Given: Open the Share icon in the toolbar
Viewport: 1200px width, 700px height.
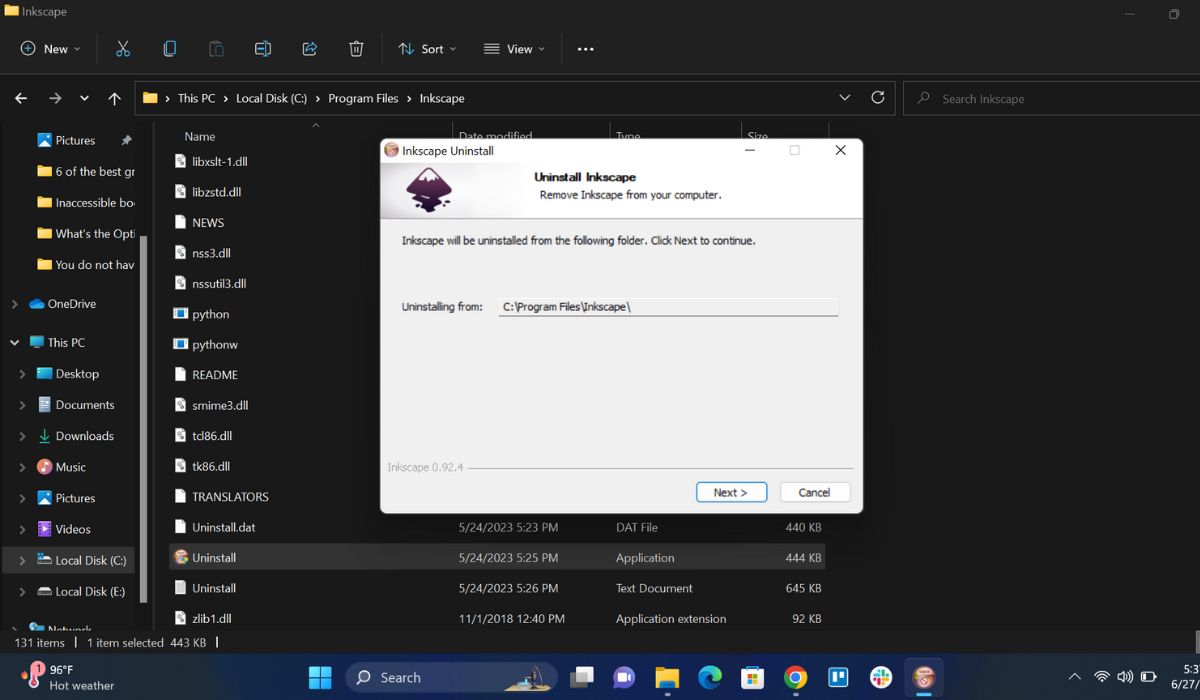Looking at the screenshot, I should point(309,48).
